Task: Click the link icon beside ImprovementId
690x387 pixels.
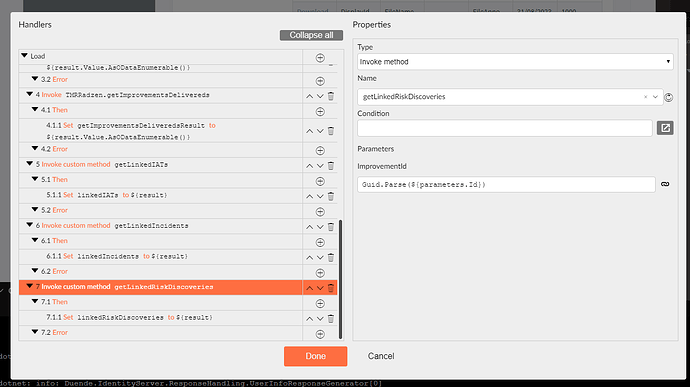Action: pos(665,184)
